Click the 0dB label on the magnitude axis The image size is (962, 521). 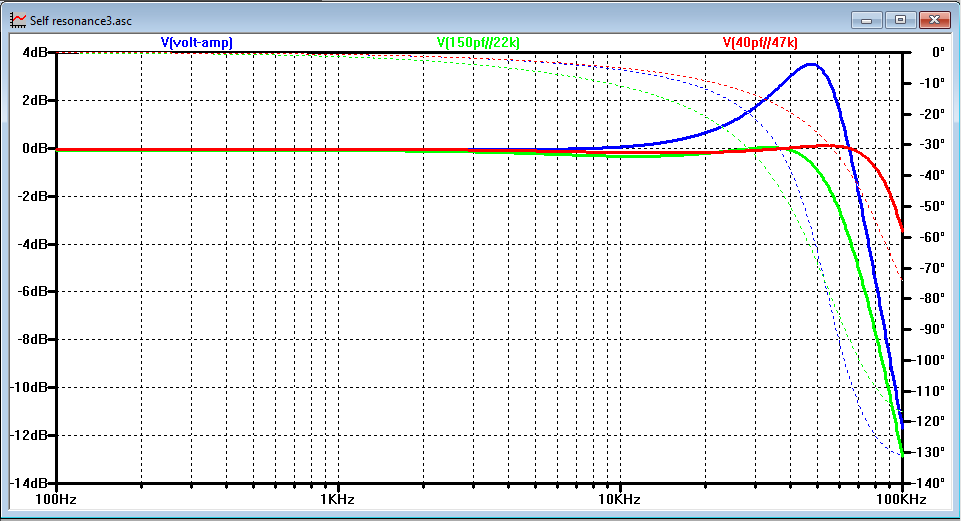point(35,149)
